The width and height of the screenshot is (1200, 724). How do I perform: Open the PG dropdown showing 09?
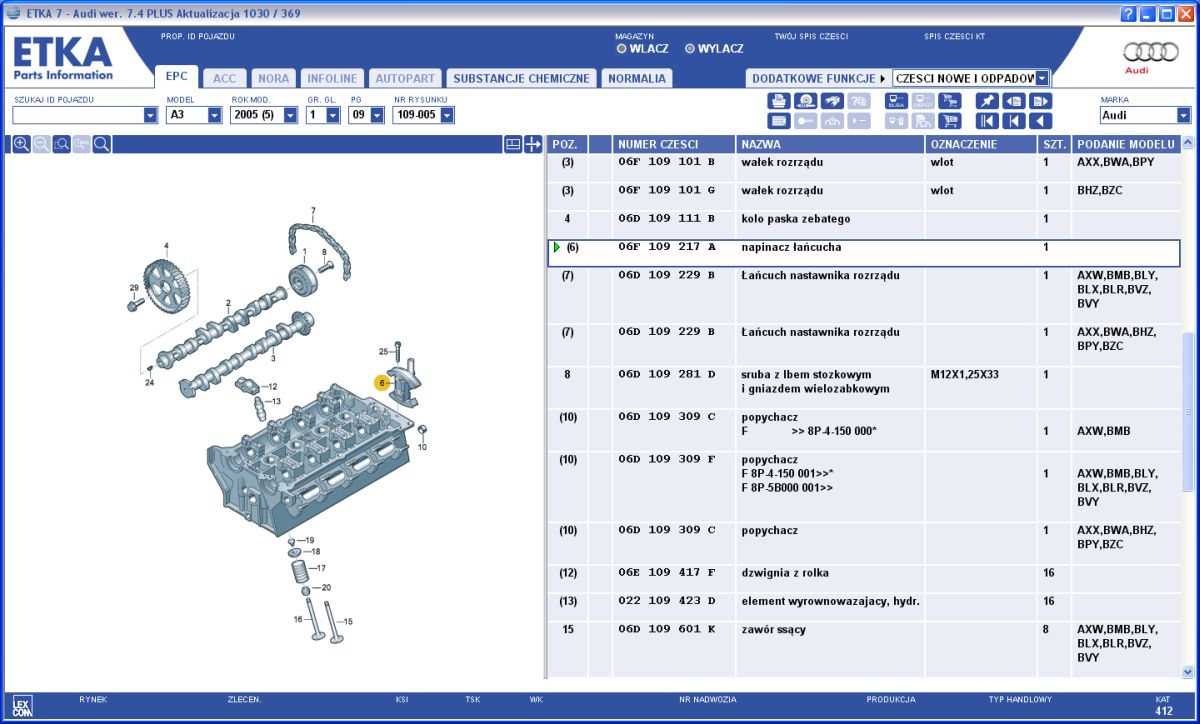(x=377, y=115)
